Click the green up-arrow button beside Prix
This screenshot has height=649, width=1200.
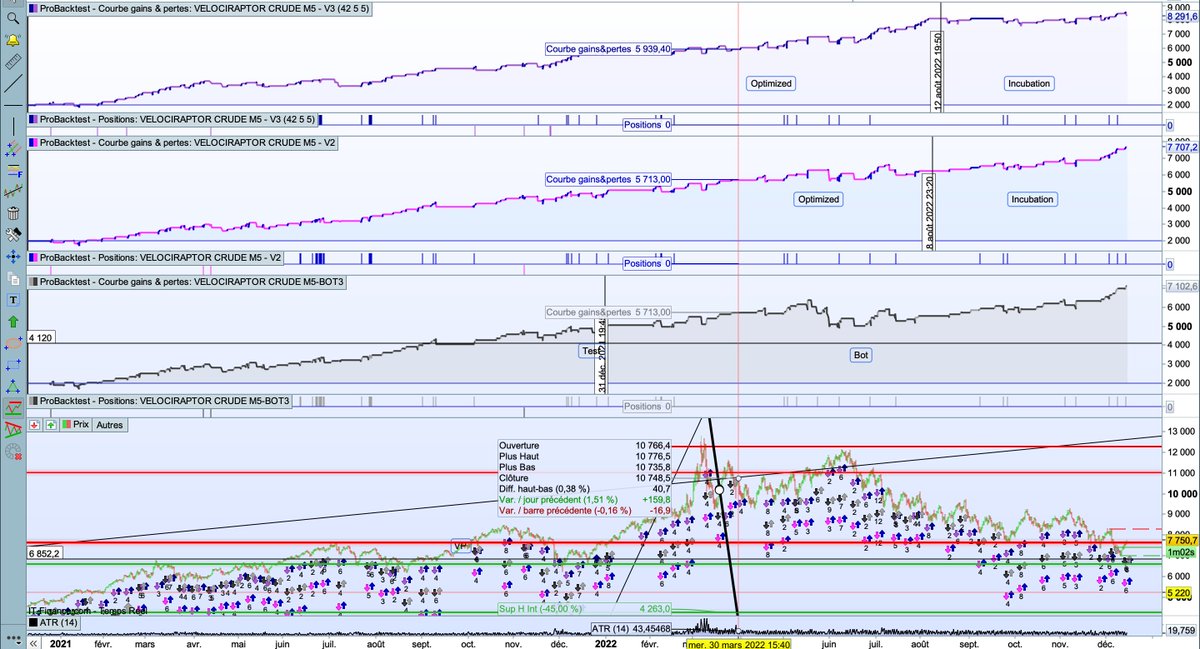(51, 424)
